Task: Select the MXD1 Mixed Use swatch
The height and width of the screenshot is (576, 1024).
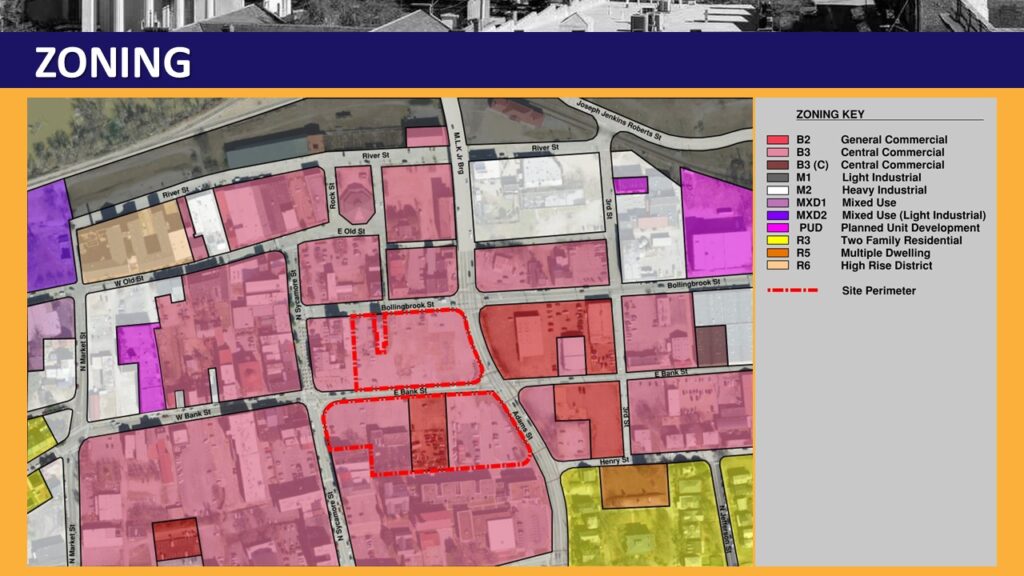Action: point(777,203)
